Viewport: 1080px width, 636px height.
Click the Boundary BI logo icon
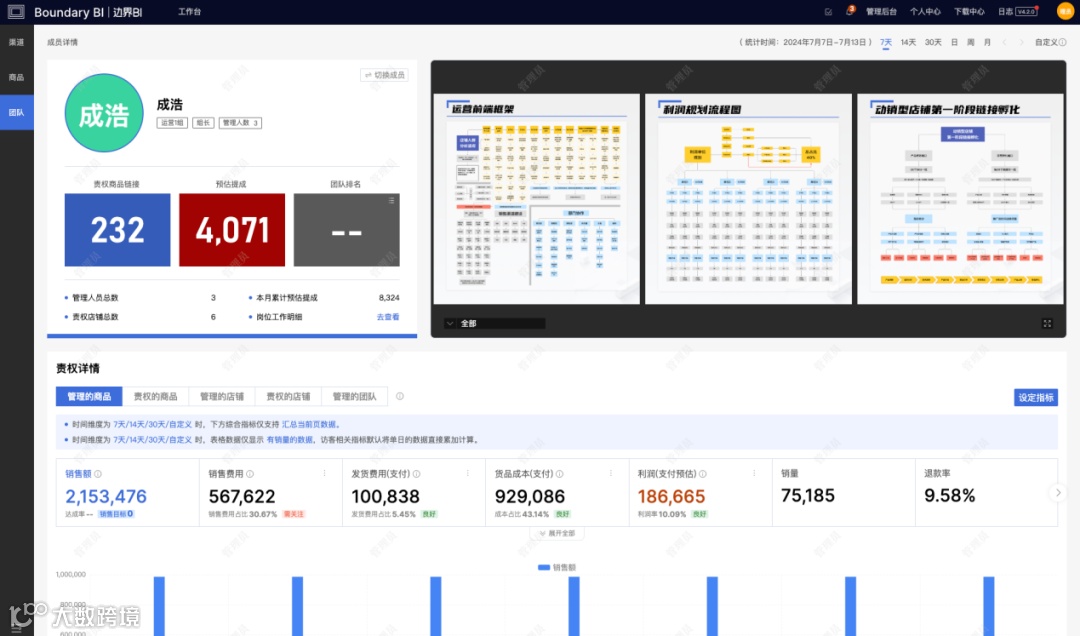(16, 12)
